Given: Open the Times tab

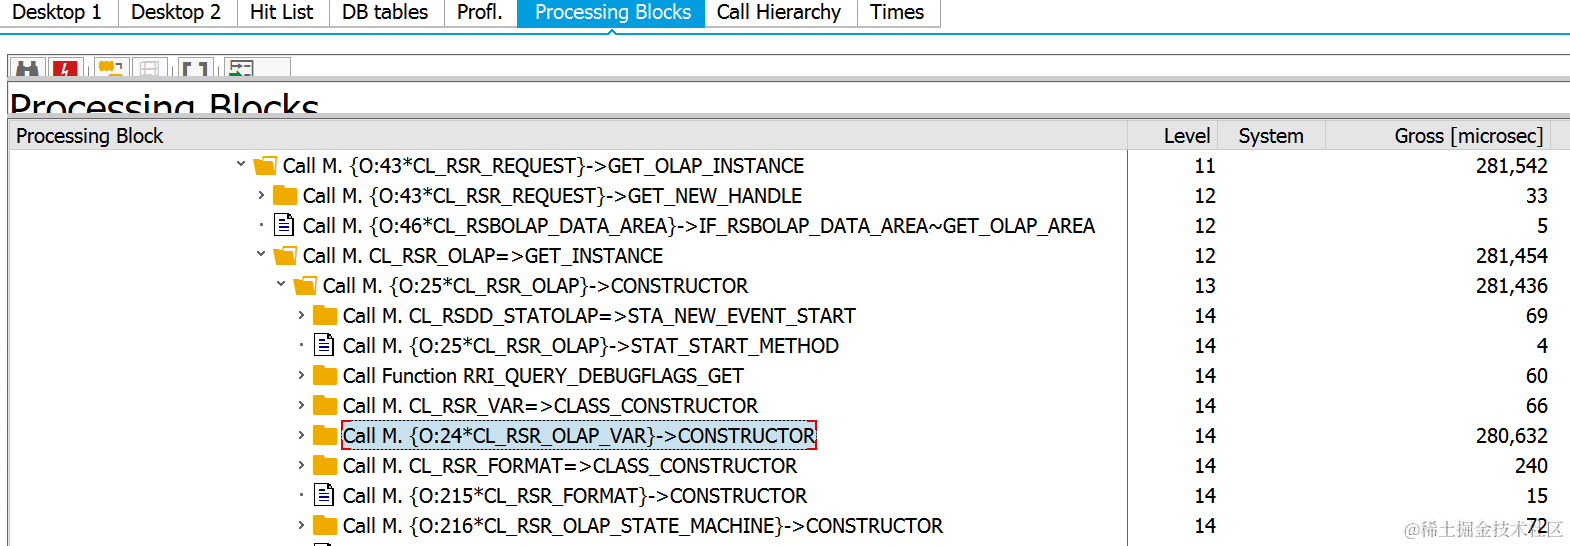Looking at the screenshot, I should (897, 13).
